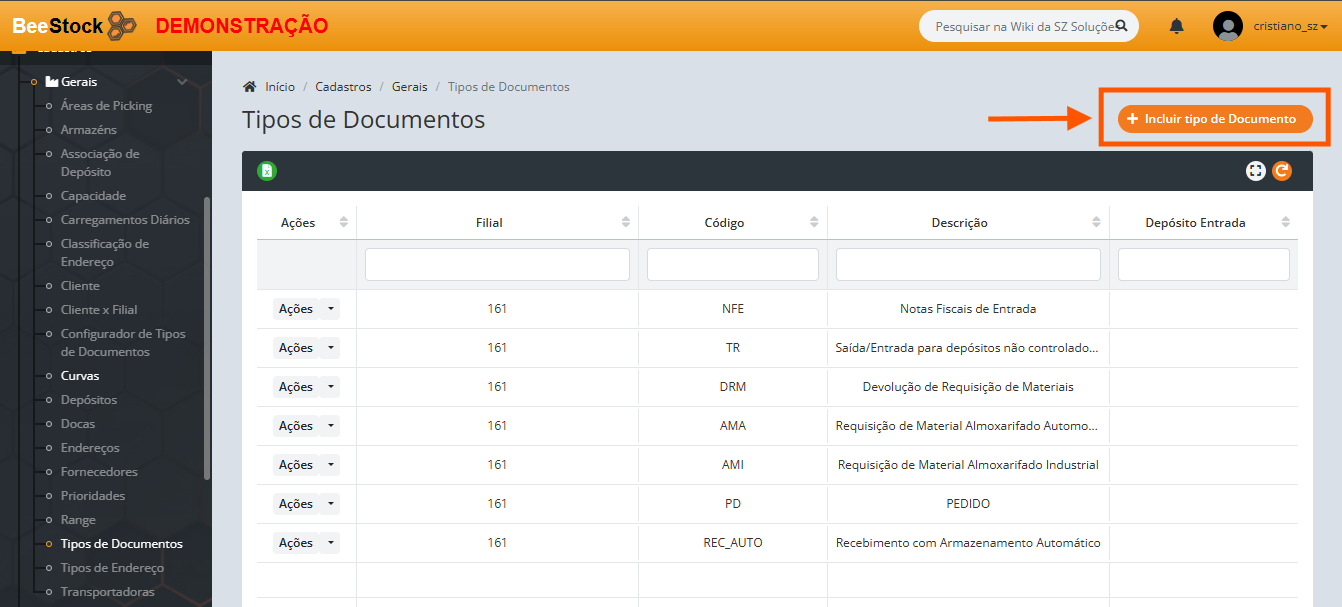The height and width of the screenshot is (607, 1342).
Task: Open cristiano_sz user account dropdown
Action: tap(1290, 26)
